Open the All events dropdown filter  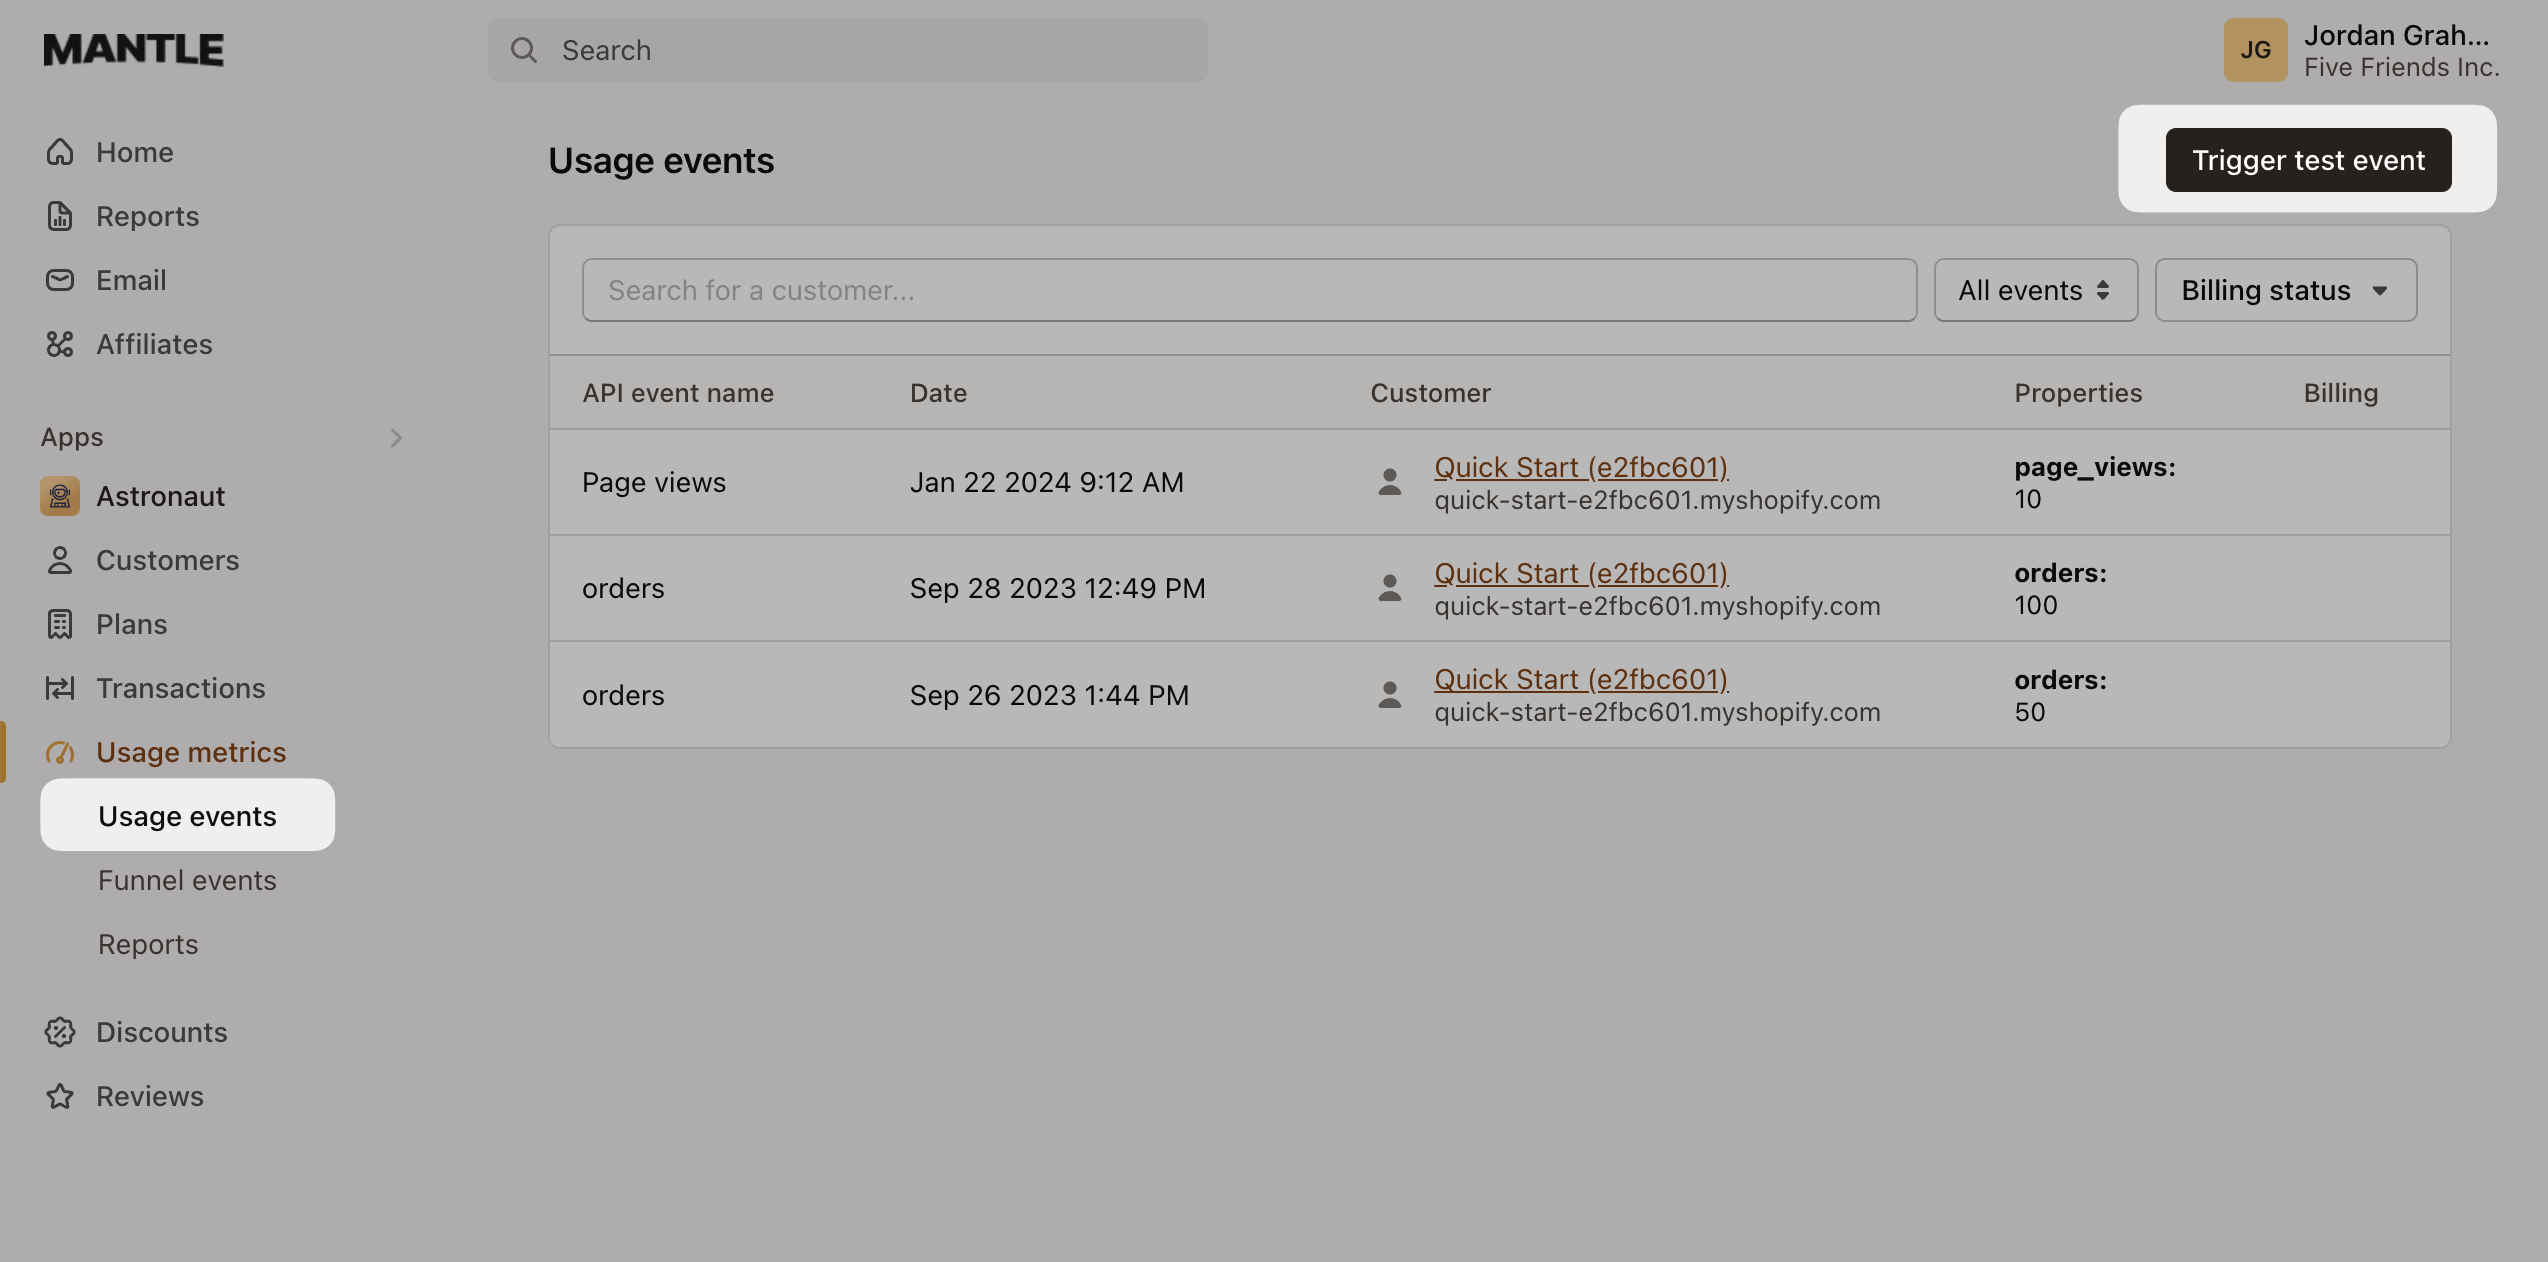(2034, 289)
